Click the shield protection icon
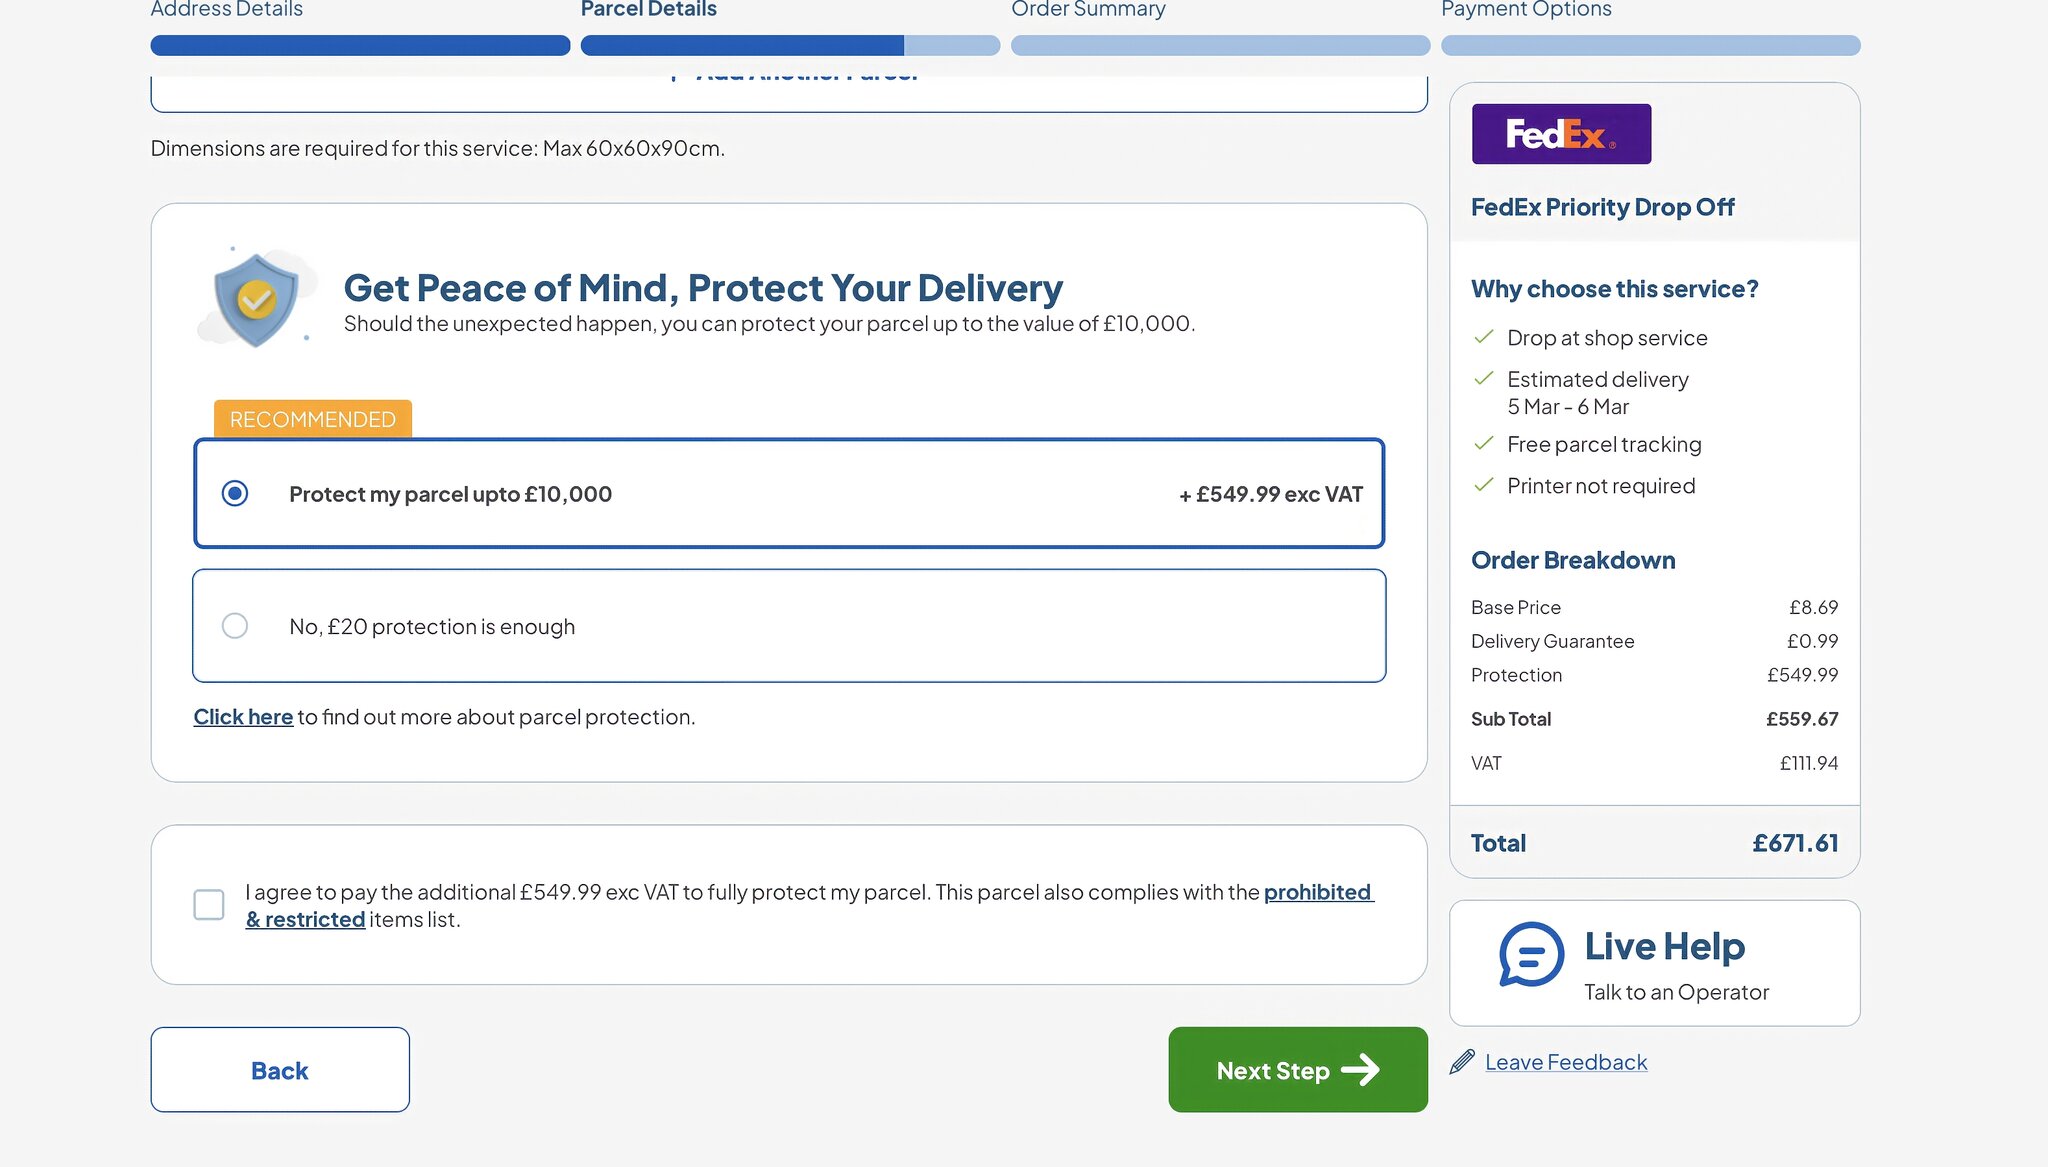The width and height of the screenshot is (2048, 1167). click(x=257, y=295)
